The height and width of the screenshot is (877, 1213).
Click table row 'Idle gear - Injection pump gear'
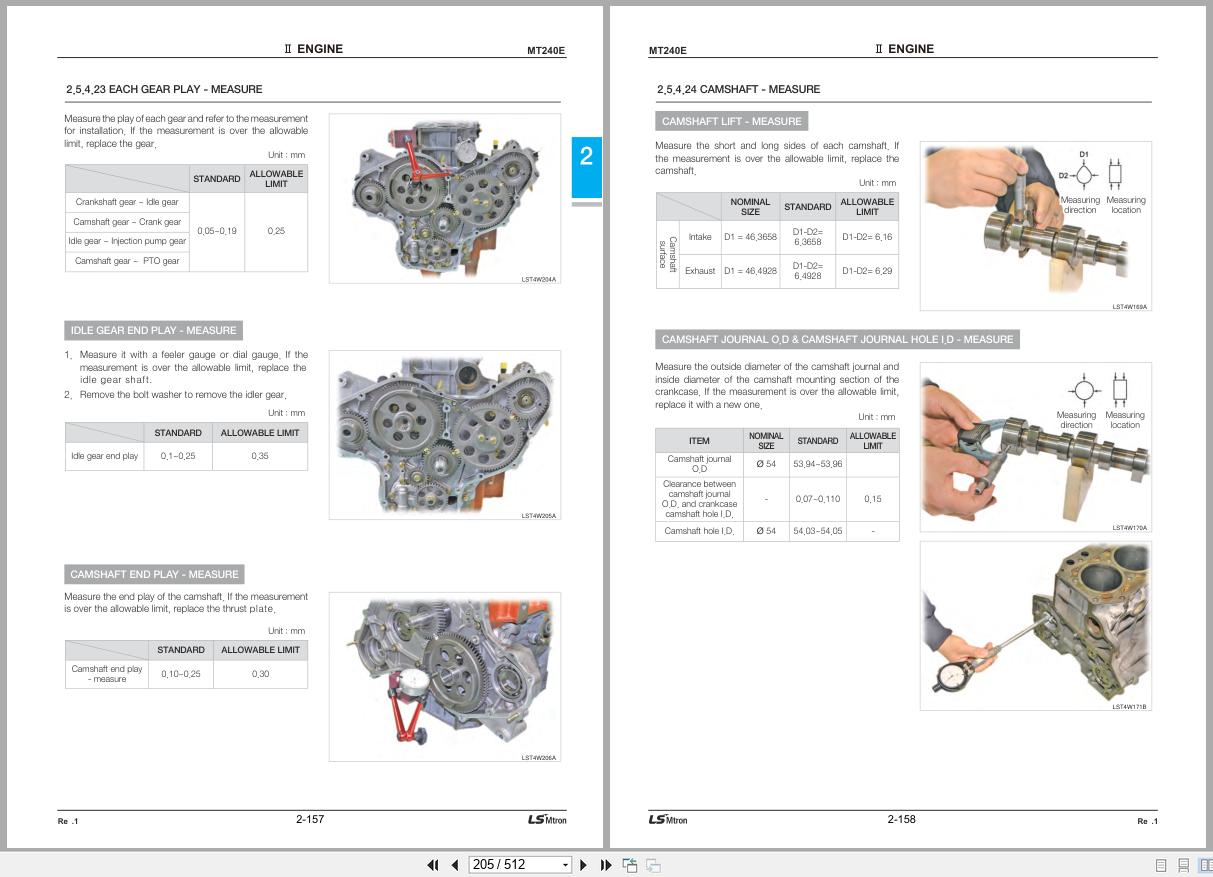pos(127,241)
